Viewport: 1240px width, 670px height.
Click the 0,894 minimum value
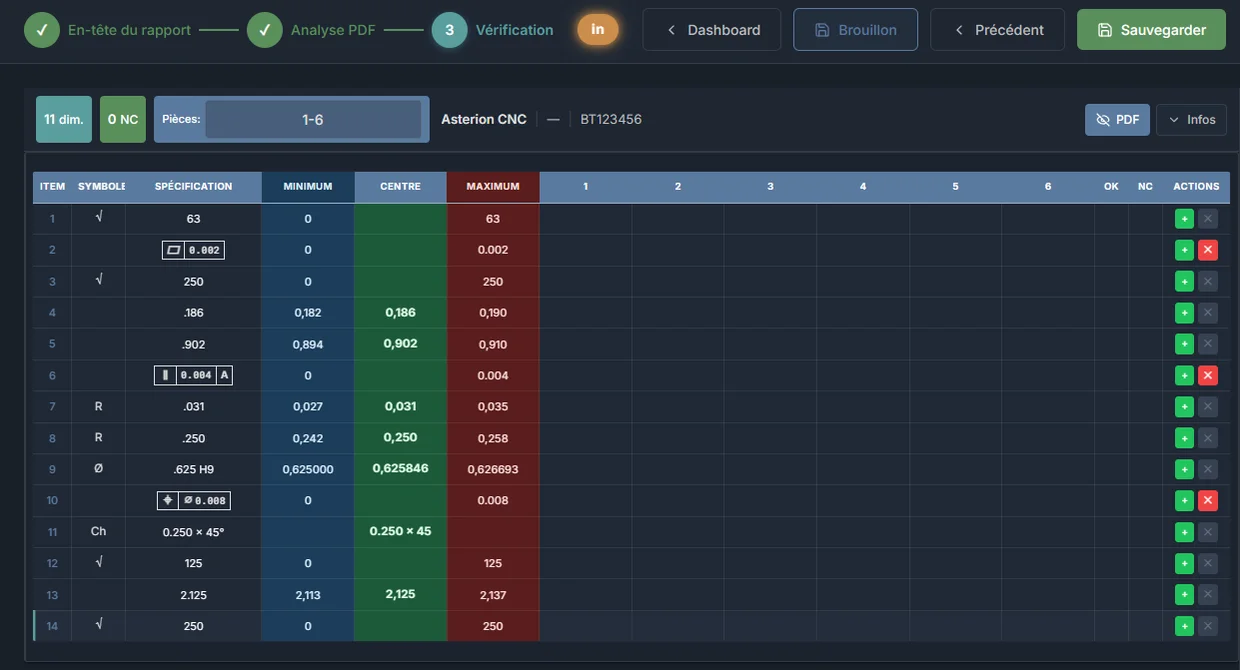(308, 344)
